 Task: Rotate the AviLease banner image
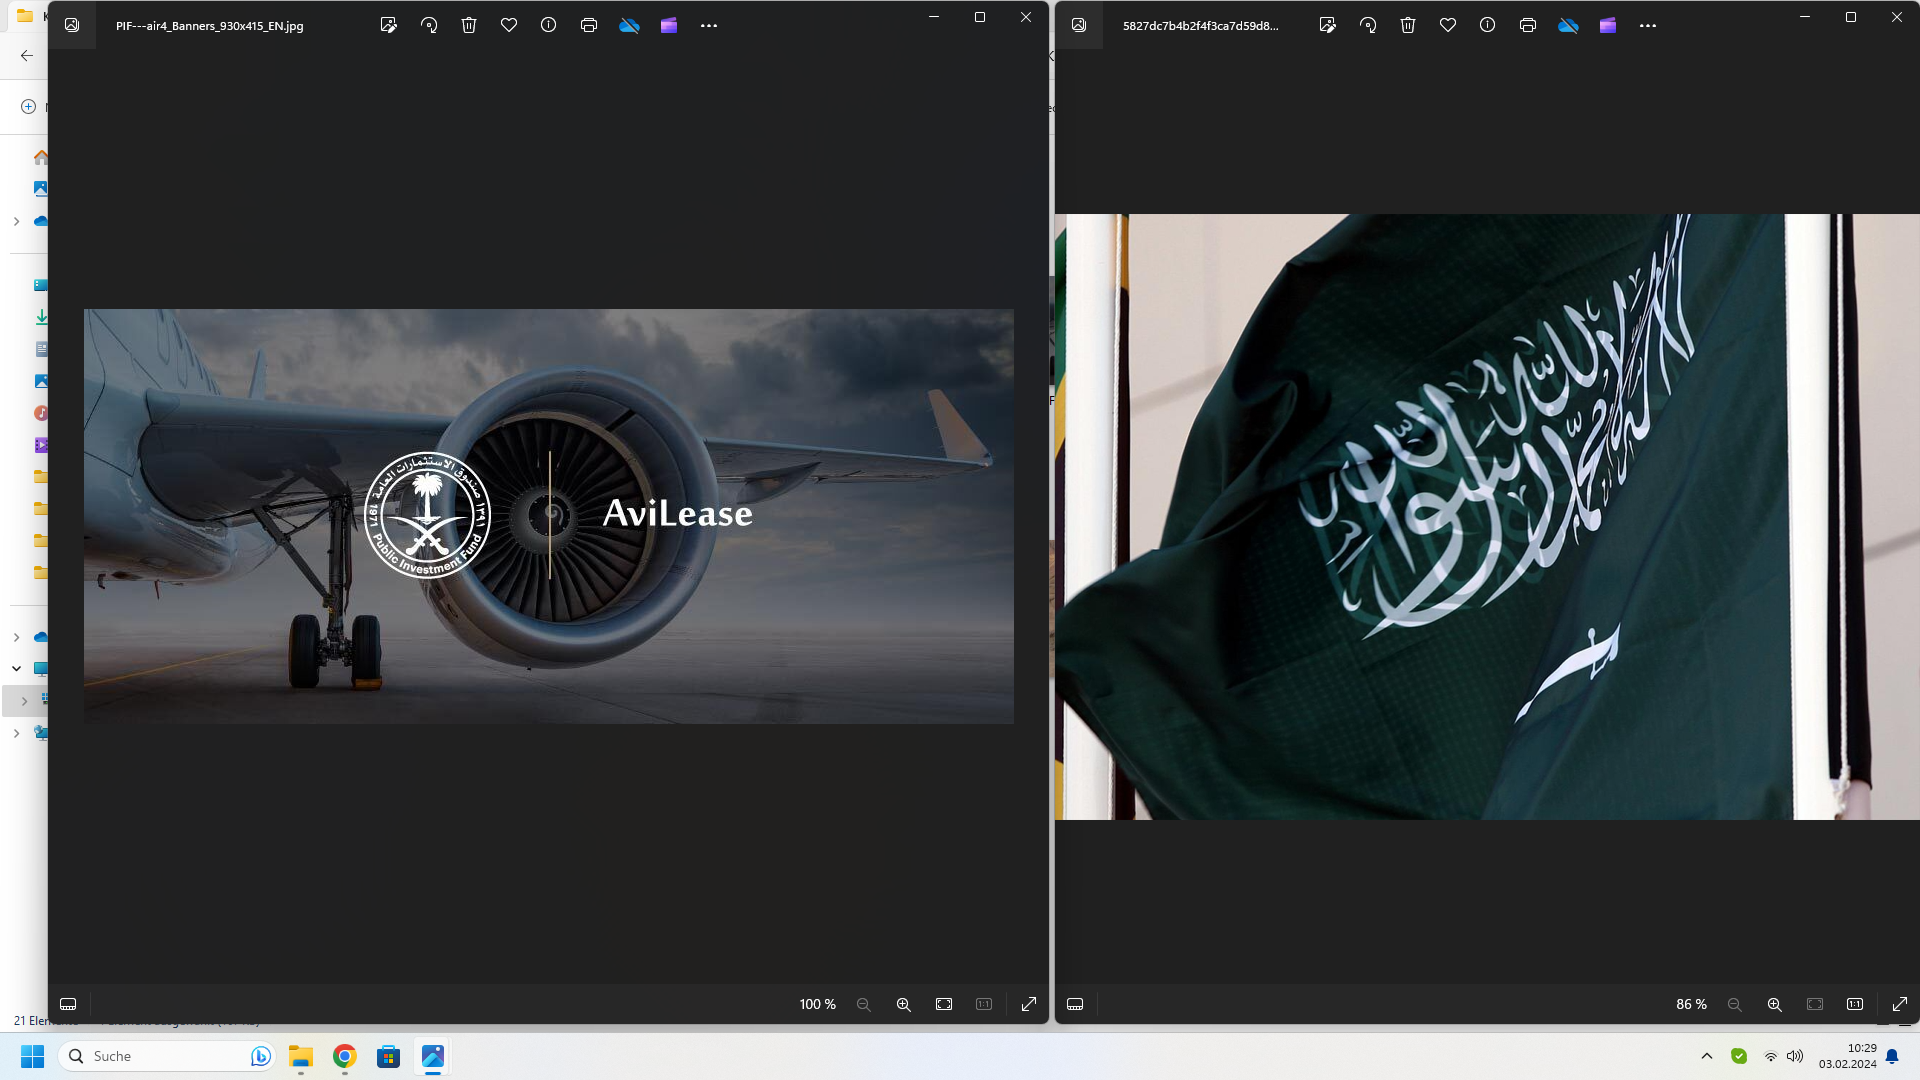click(x=429, y=26)
